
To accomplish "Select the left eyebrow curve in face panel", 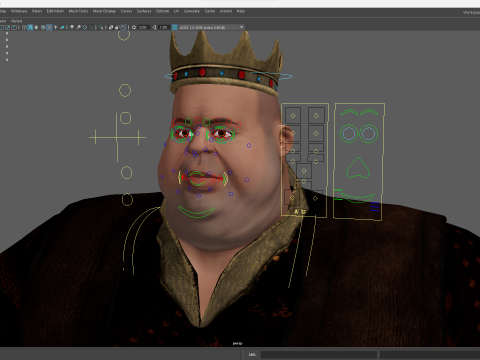I will 349,112.
